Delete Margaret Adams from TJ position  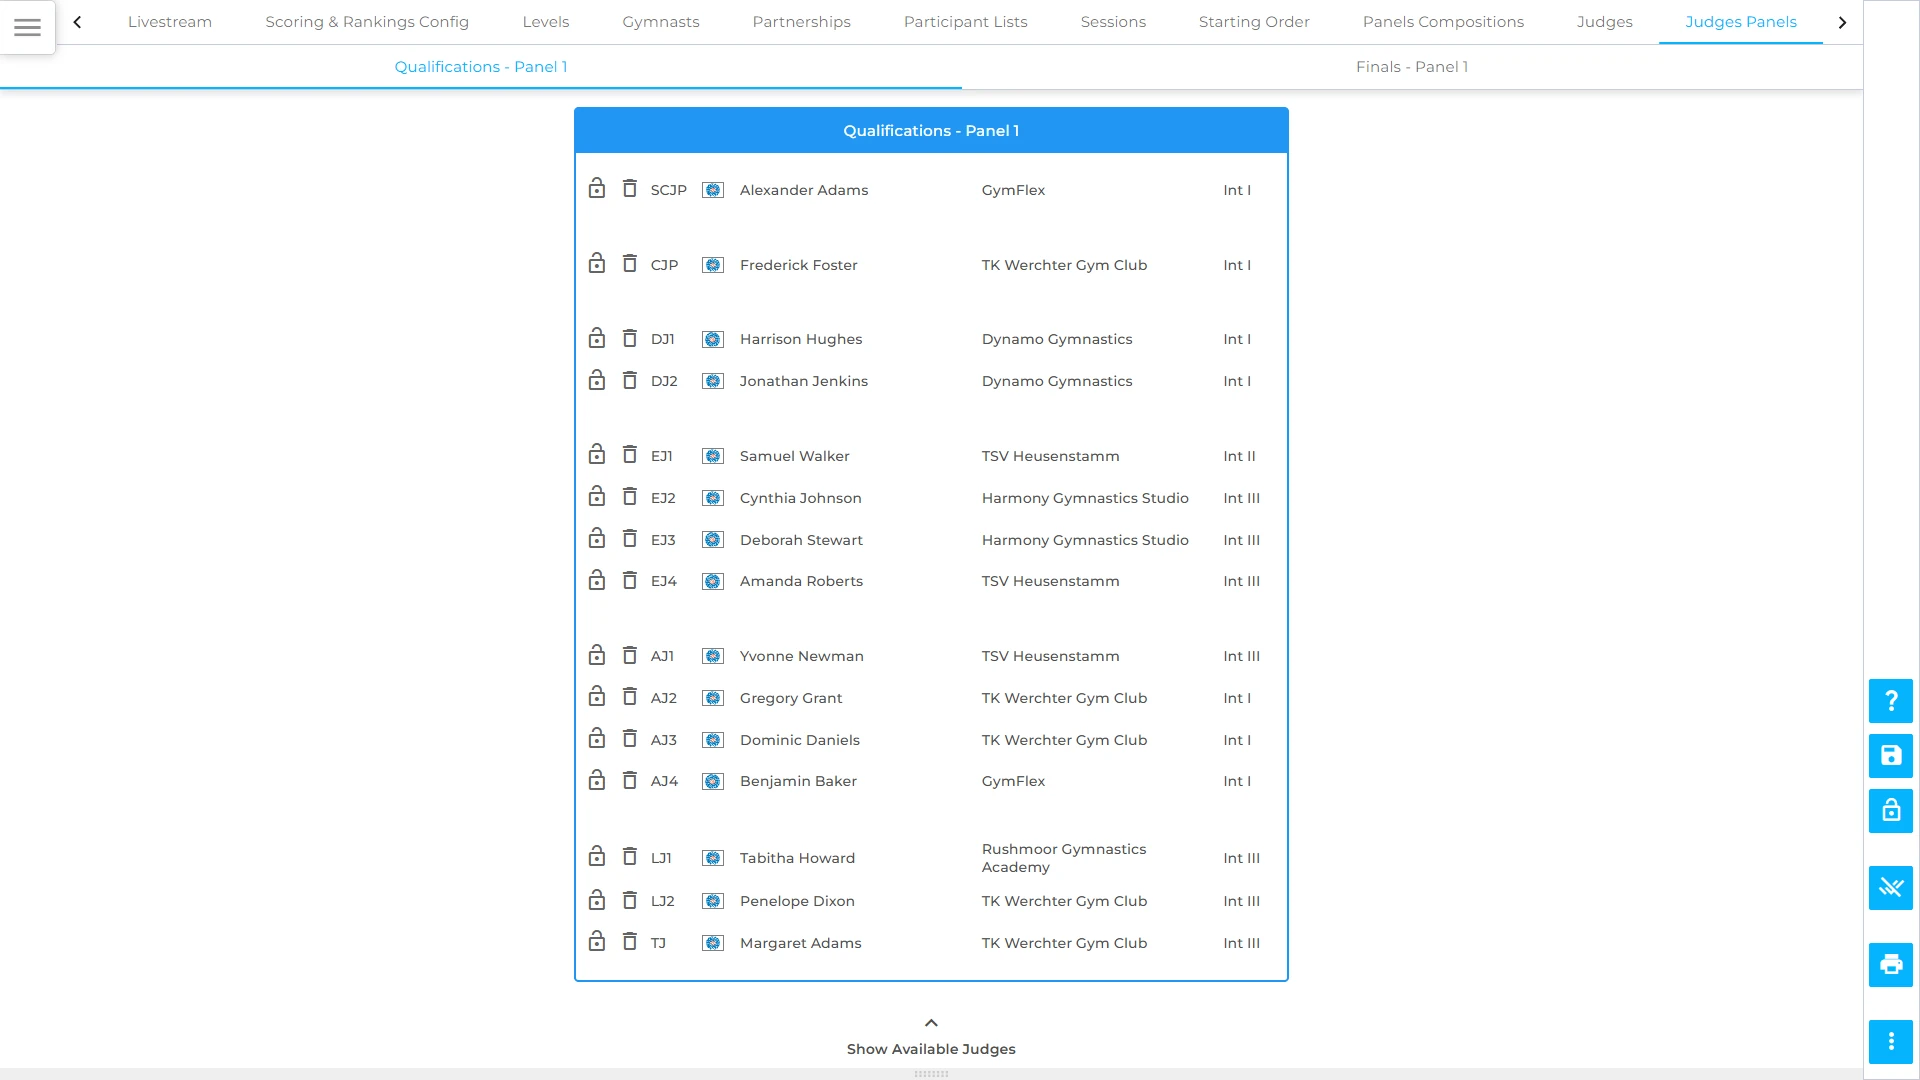[x=630, y=941]
